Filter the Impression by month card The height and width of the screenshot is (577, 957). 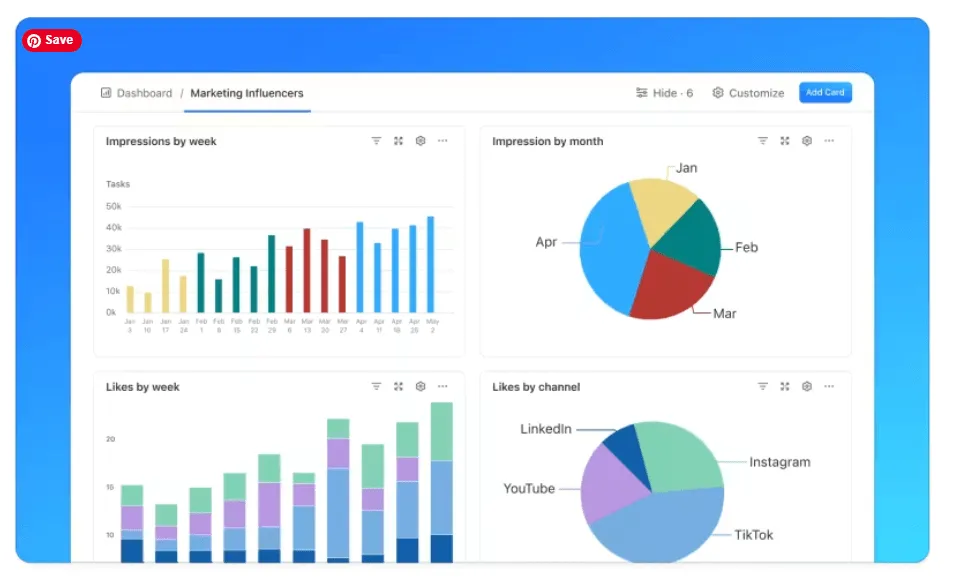click(x=762, y=141)
